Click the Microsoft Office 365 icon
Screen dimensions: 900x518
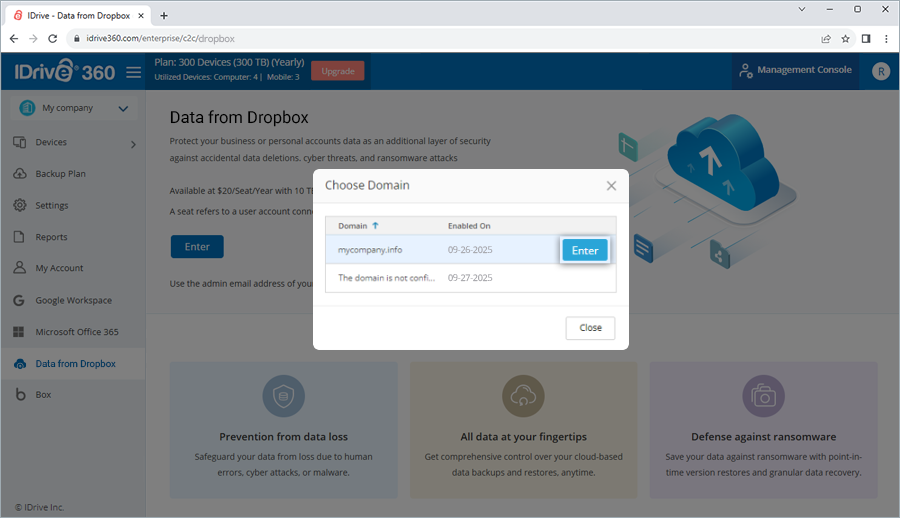(19, 332)
